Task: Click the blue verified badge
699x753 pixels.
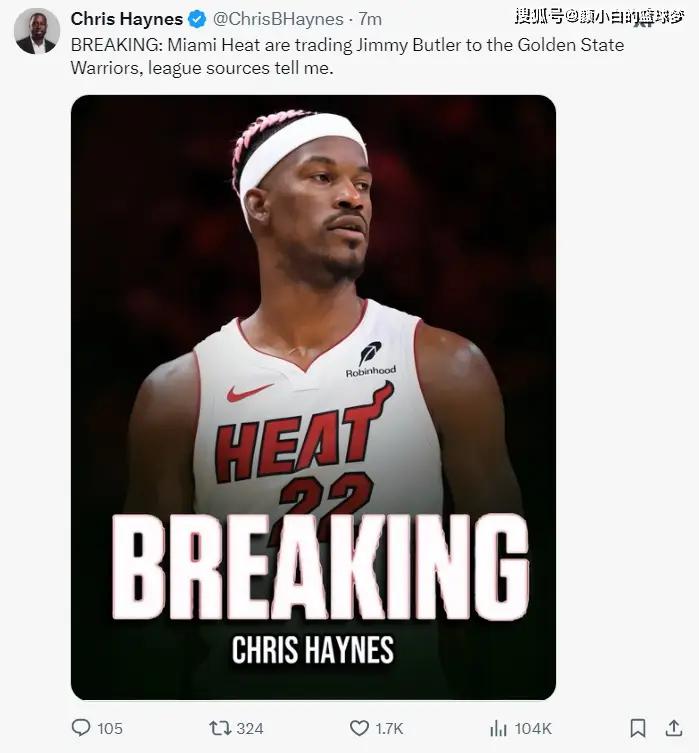Action: (x=197, y=19)
